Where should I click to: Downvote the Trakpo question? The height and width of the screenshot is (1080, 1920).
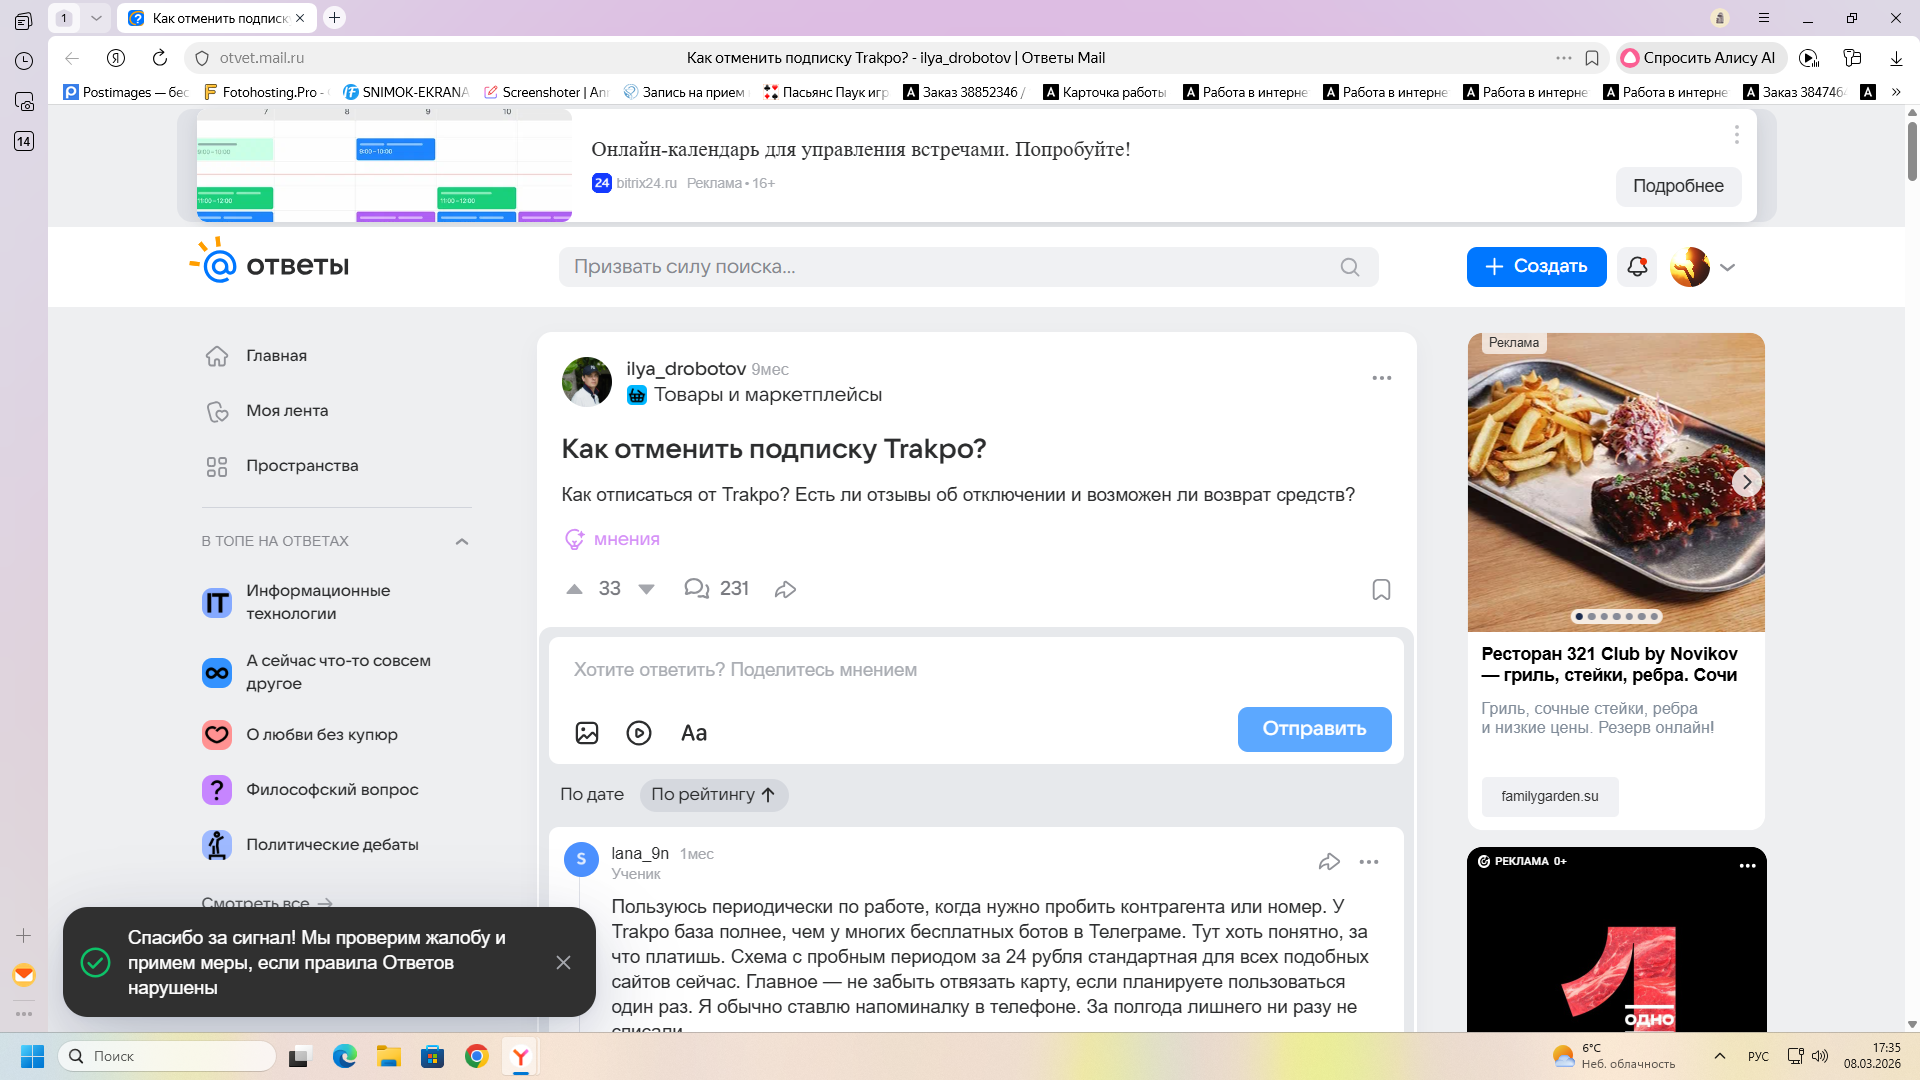pyautogui.click(x=647, y=589)
